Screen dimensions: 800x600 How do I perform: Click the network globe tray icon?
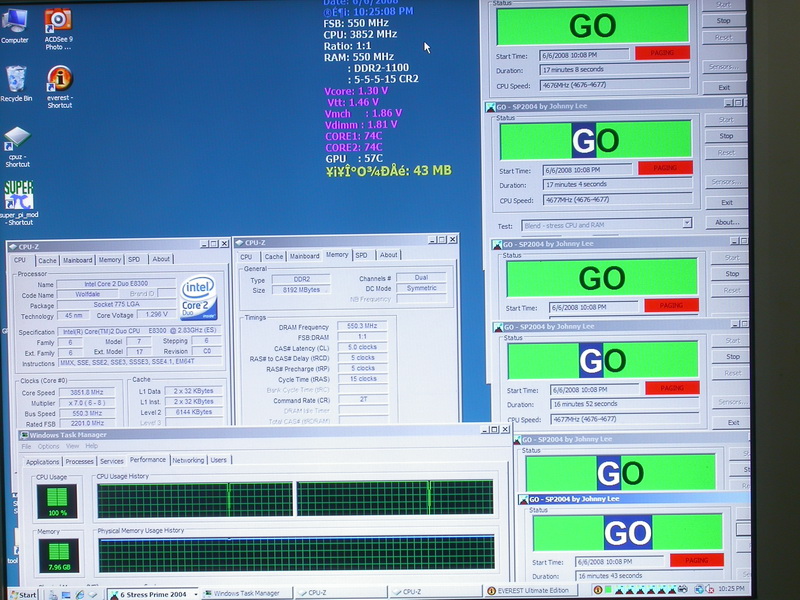coord(698,590)
